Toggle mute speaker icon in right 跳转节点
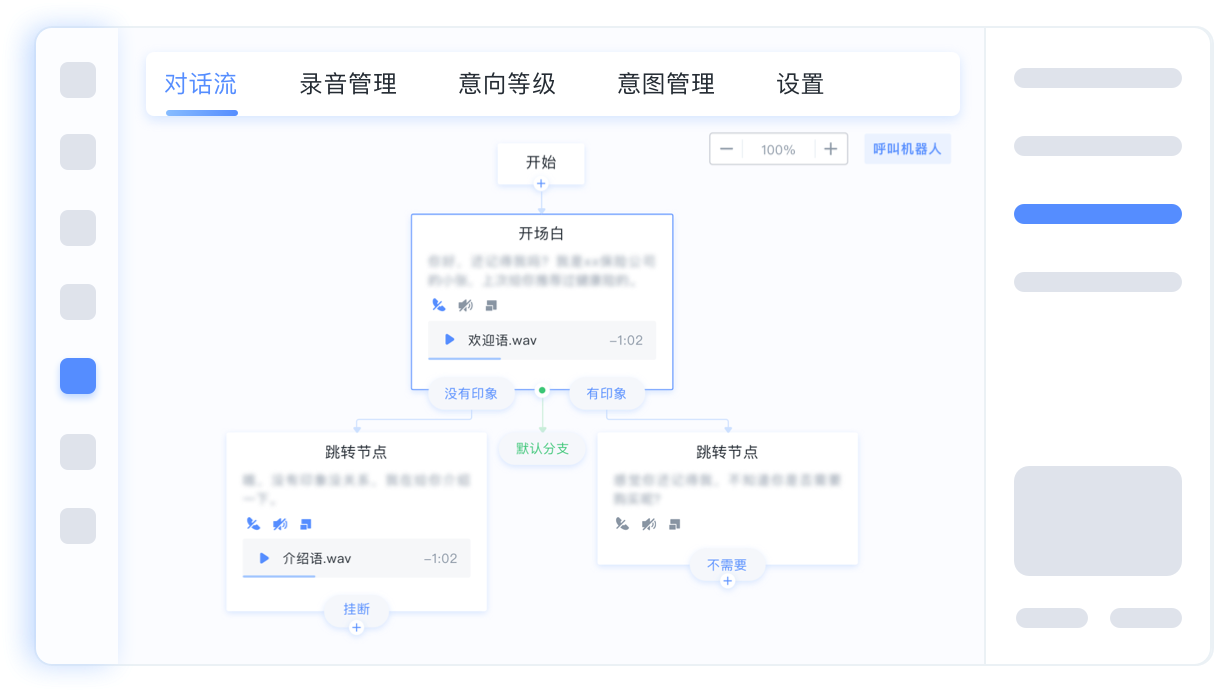This screenshot has height=692, width=1214. point(649,524)
